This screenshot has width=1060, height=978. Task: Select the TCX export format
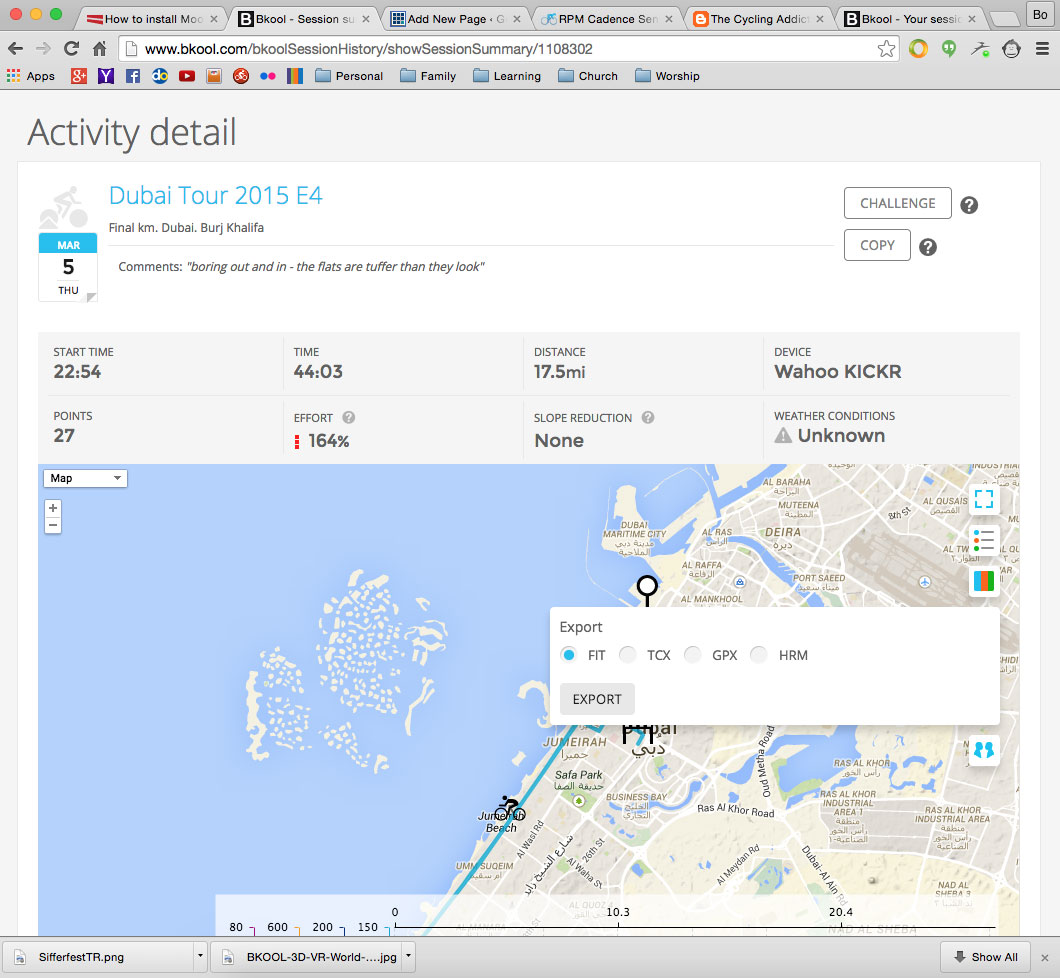[628, 654]
